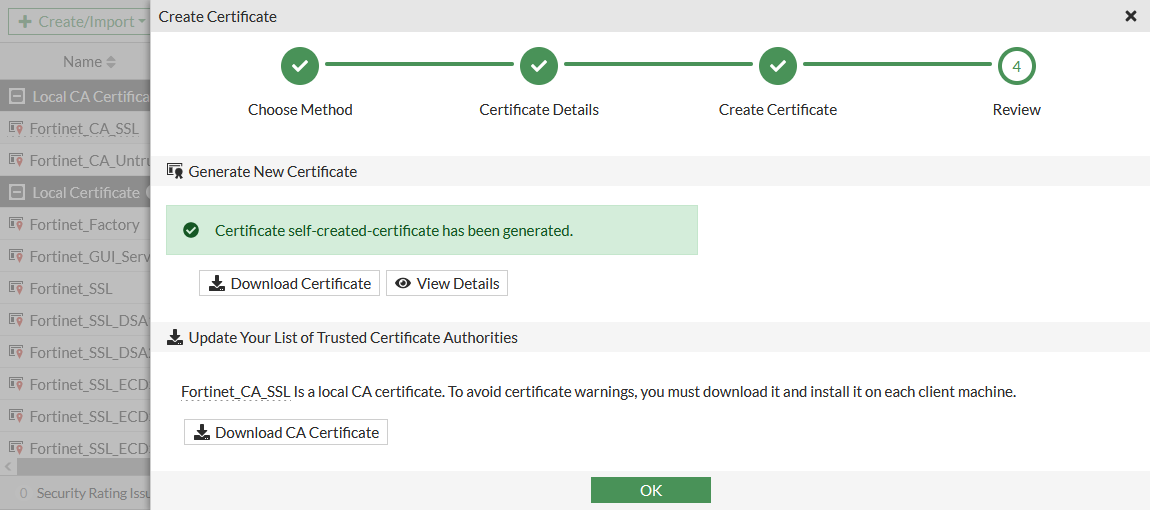Close the Create Certificate dialog
This screenshot has height=510, width=1150.
click(1131, 16)
